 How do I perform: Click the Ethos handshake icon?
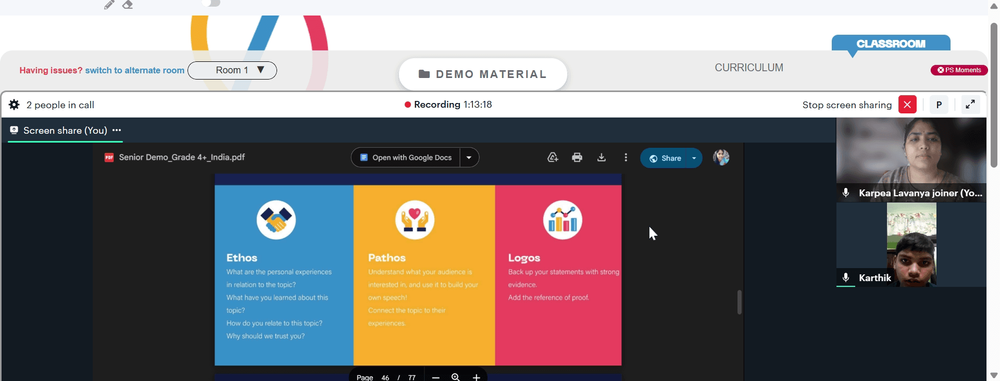click(276, 220)
